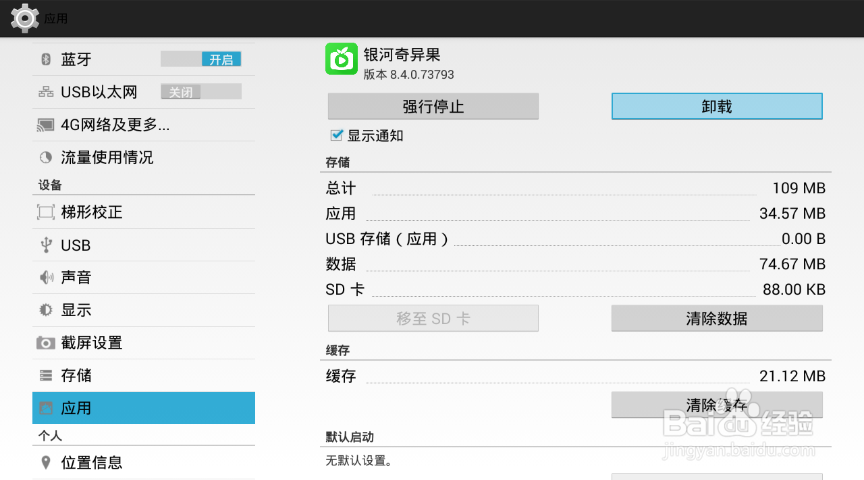This screenshot has width=864, height=480.
Task: Open 位置信息 location settings
Action: coord(143,462)
